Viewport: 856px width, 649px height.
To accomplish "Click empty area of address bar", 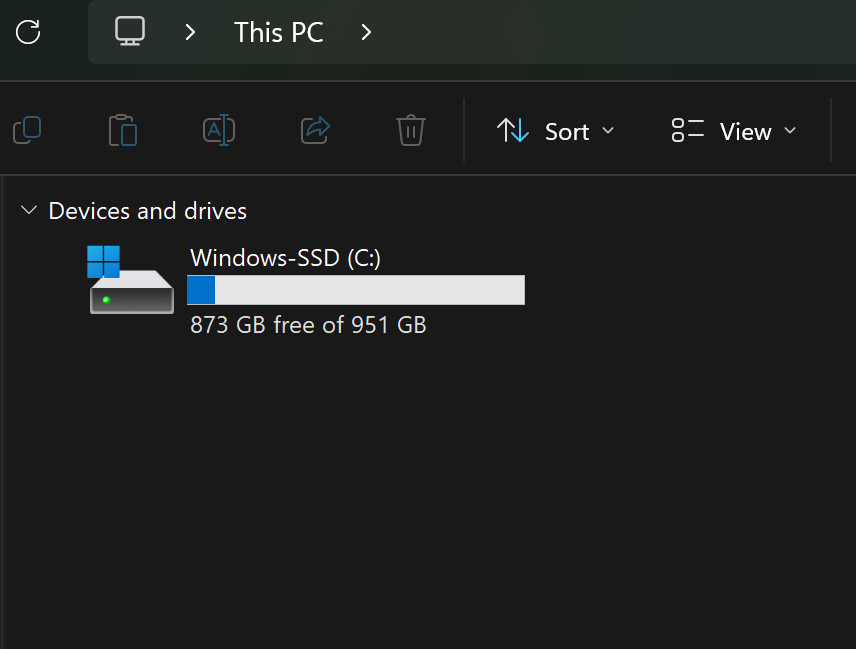I will [x=611, y=32].
